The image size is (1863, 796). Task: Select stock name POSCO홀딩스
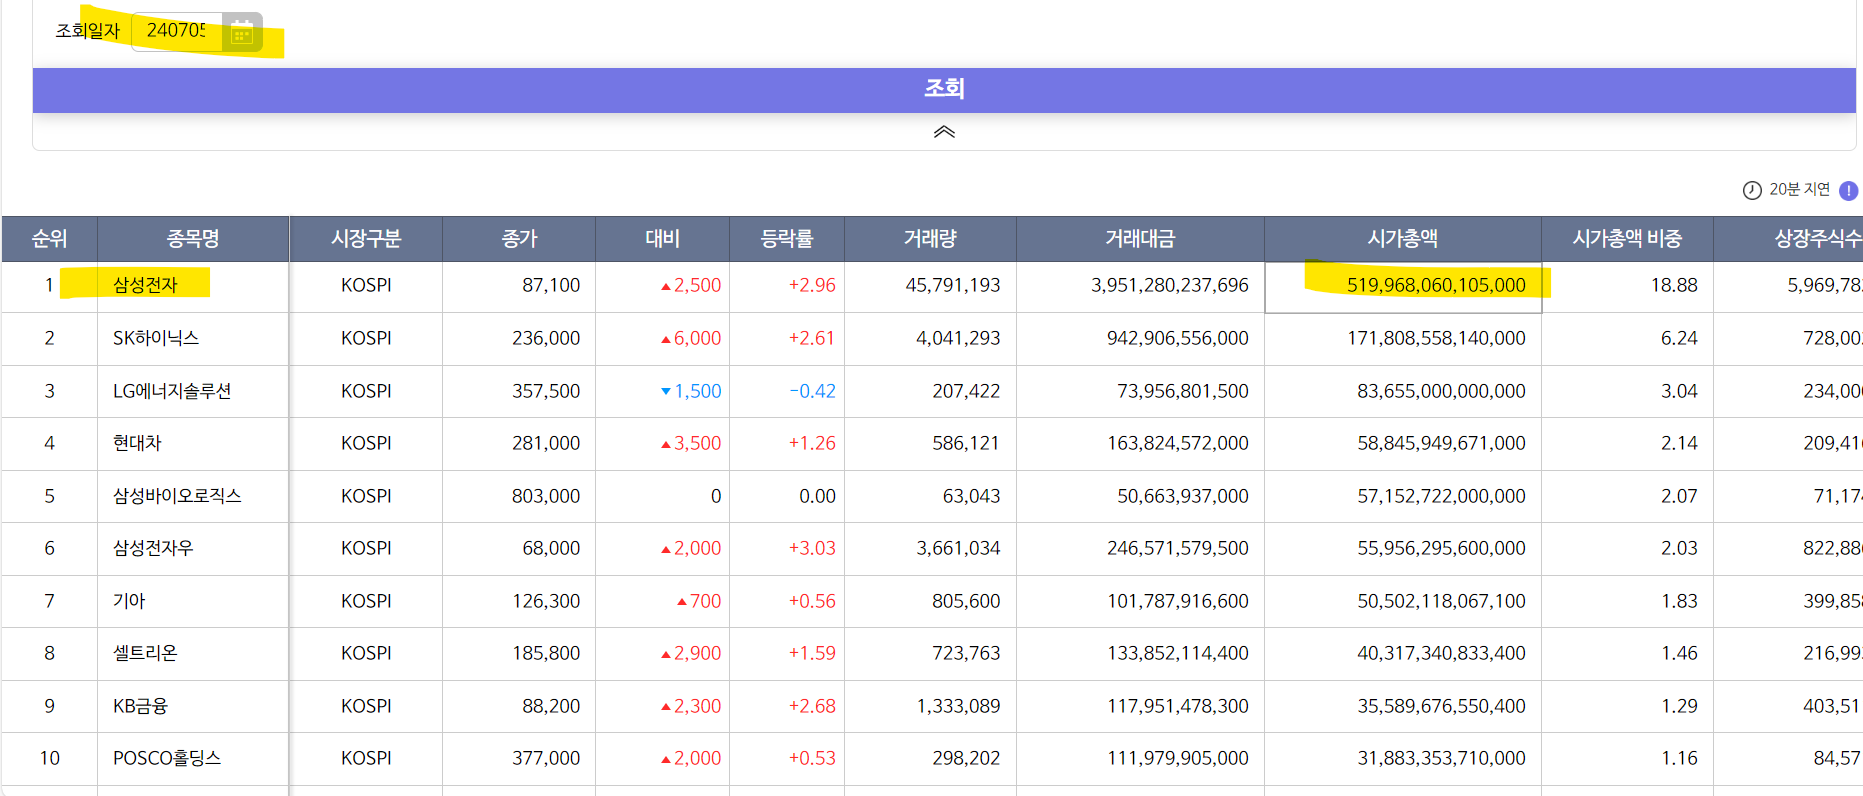(x=167, y=758)
